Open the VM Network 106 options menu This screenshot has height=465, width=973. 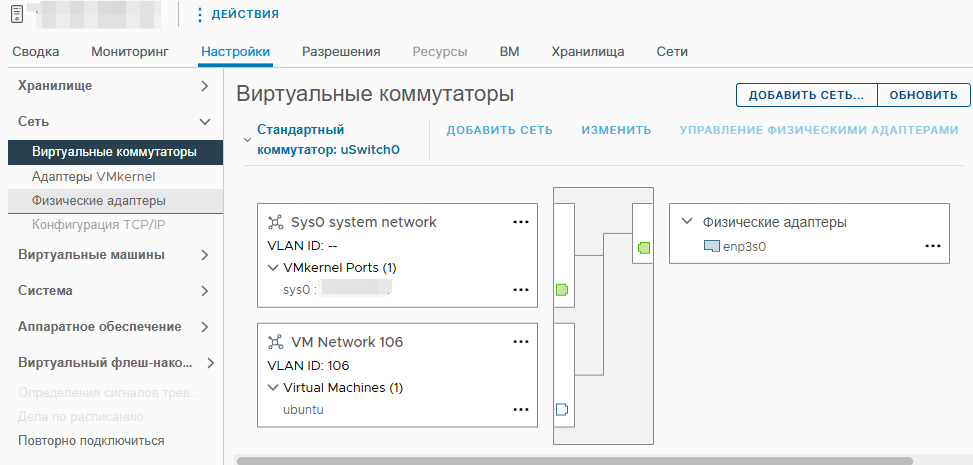coord(521,342)
